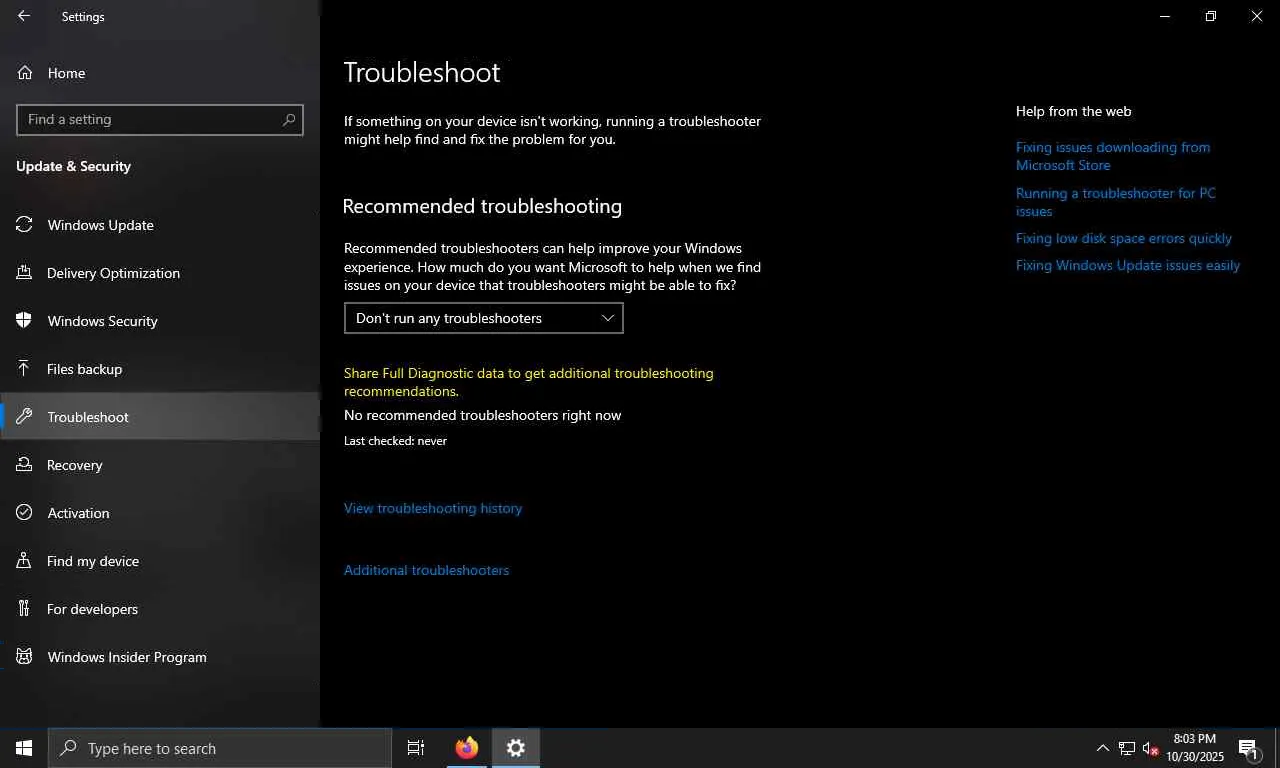This screenshot has height=768, width=1280.
Task: Click the search magnifier in Find a setting
Action: coord(289,119)
